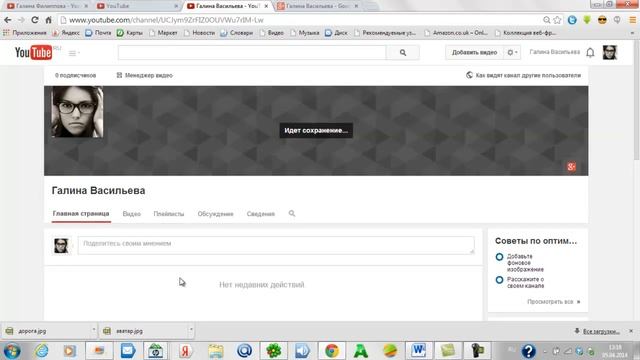
Task: Click the channel name Галина Васильева
Action: tap(98, 191)
